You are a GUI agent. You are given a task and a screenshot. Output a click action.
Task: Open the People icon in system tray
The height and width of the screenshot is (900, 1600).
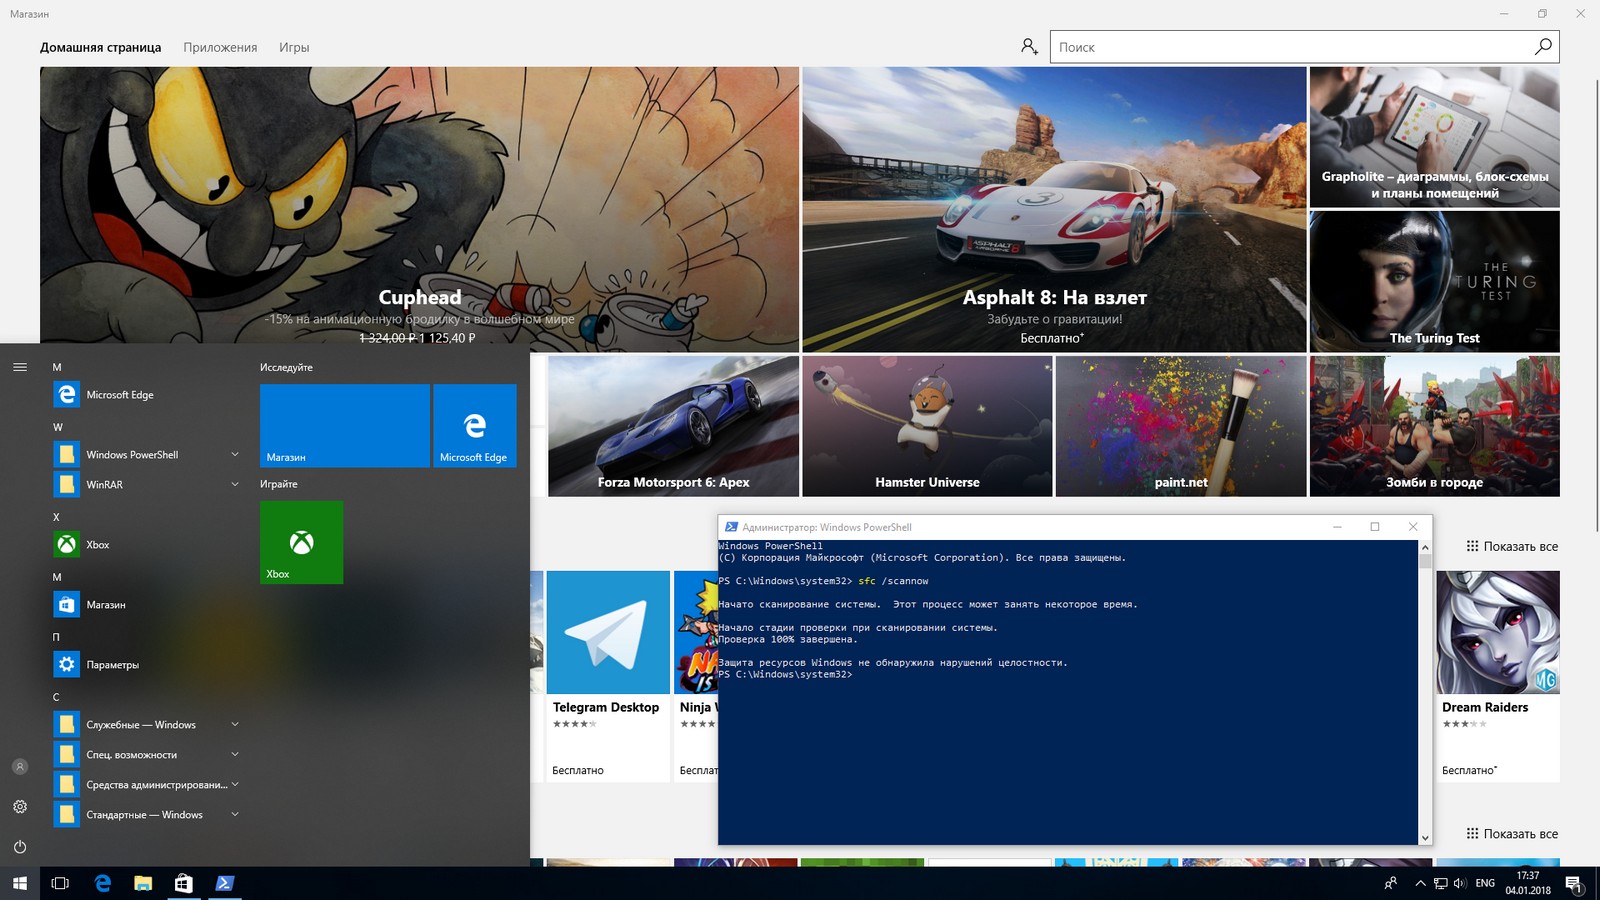(1391, 883)
